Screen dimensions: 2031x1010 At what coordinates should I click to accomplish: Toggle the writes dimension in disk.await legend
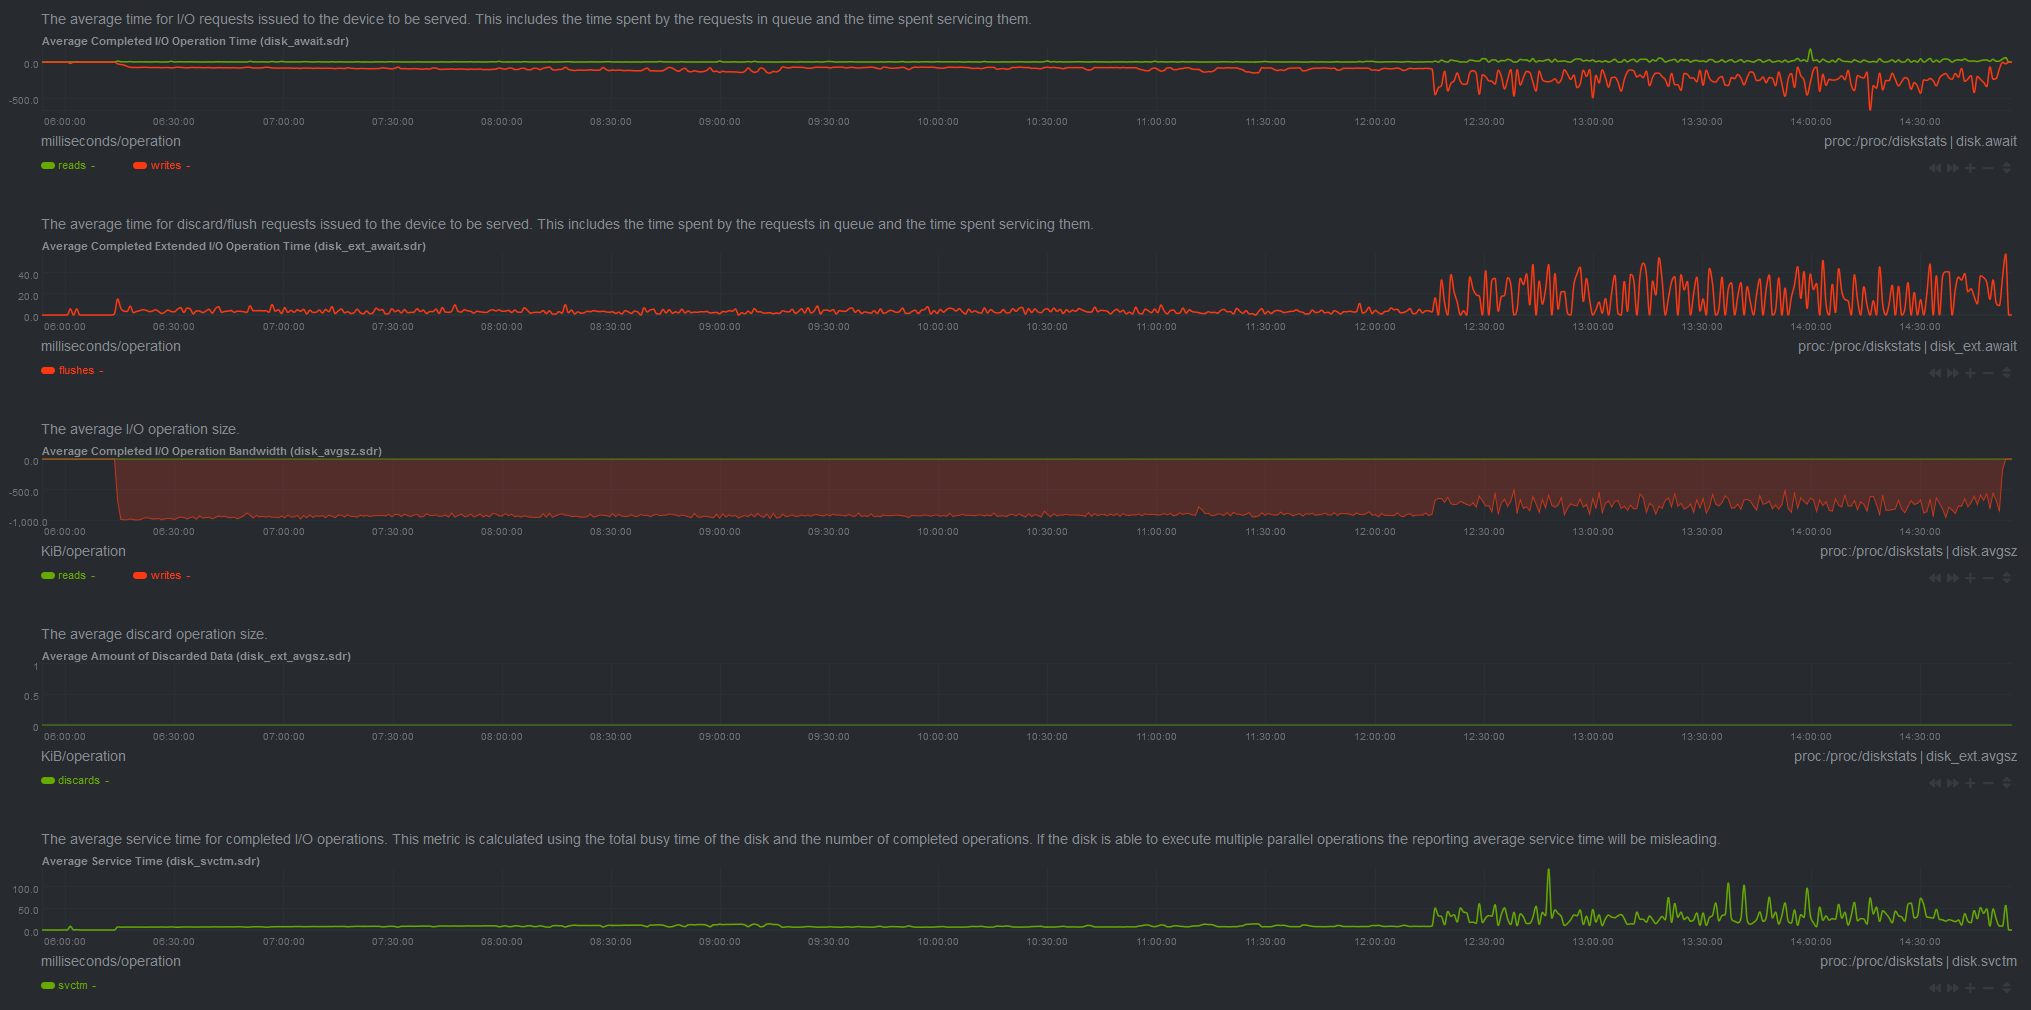point(161,166)
